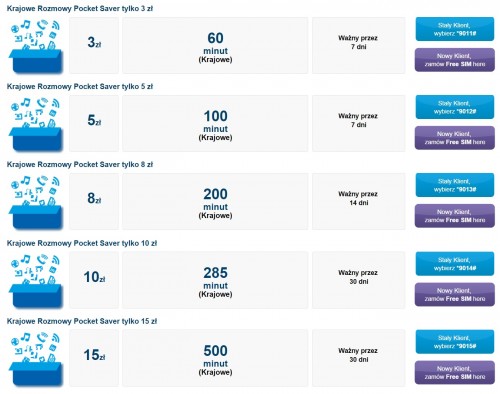This screenshot has width=500, height=394.
Task: Select Stały Klient button with code *9011#
Action: (x=455, y=29)
